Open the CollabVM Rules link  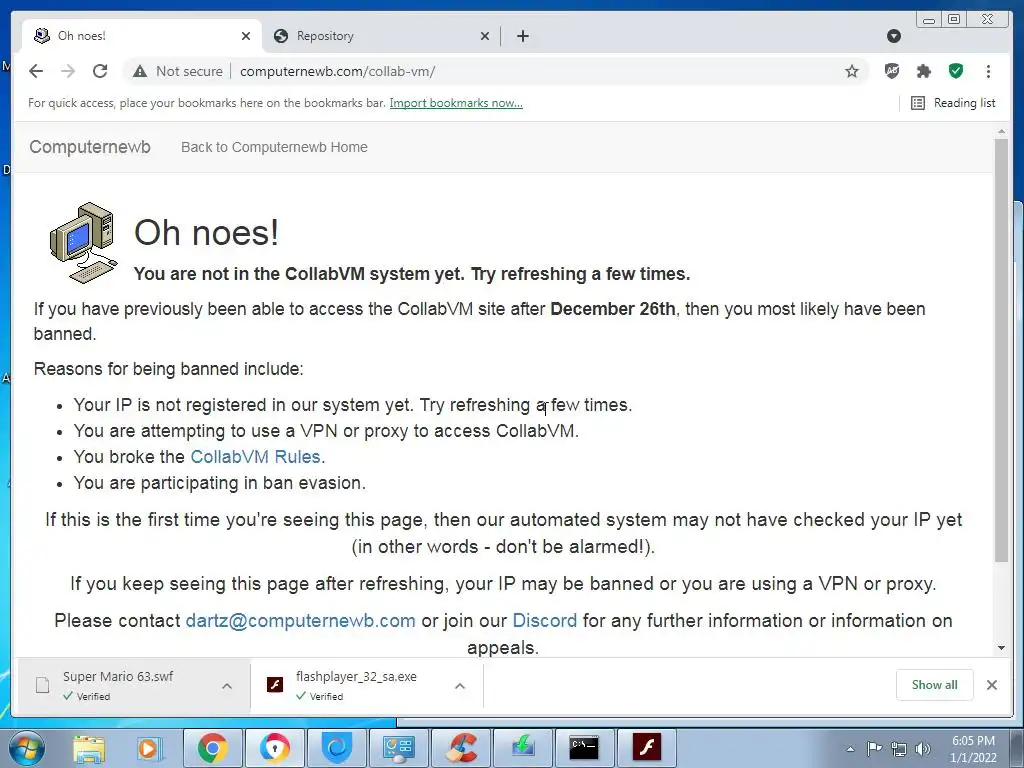[255, 456]
